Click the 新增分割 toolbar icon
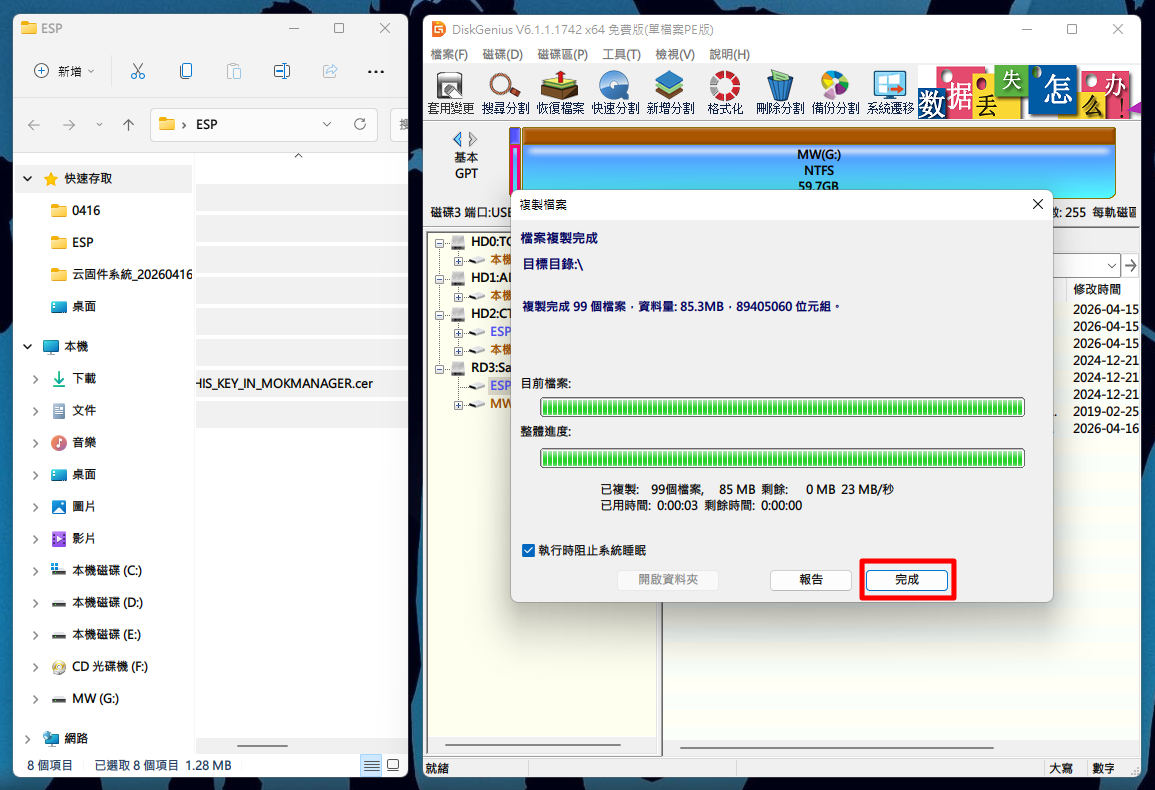This screenshot has height=790, width=1155. point(670,93)
